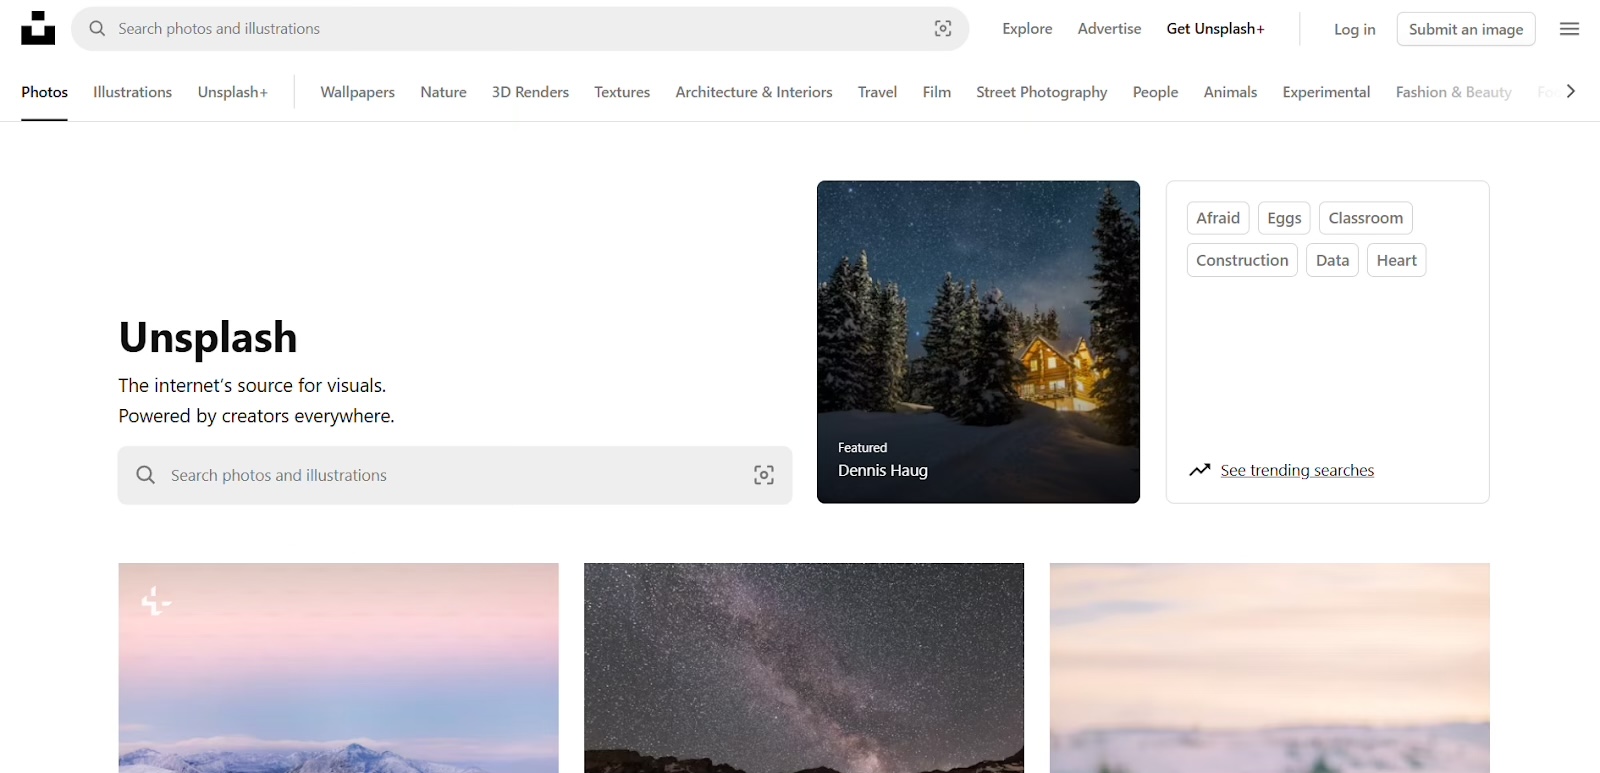Viewport: 1600px width, 773px height.
Task: Click the magnifier icon in hero search box
Action: pos(146,475)
